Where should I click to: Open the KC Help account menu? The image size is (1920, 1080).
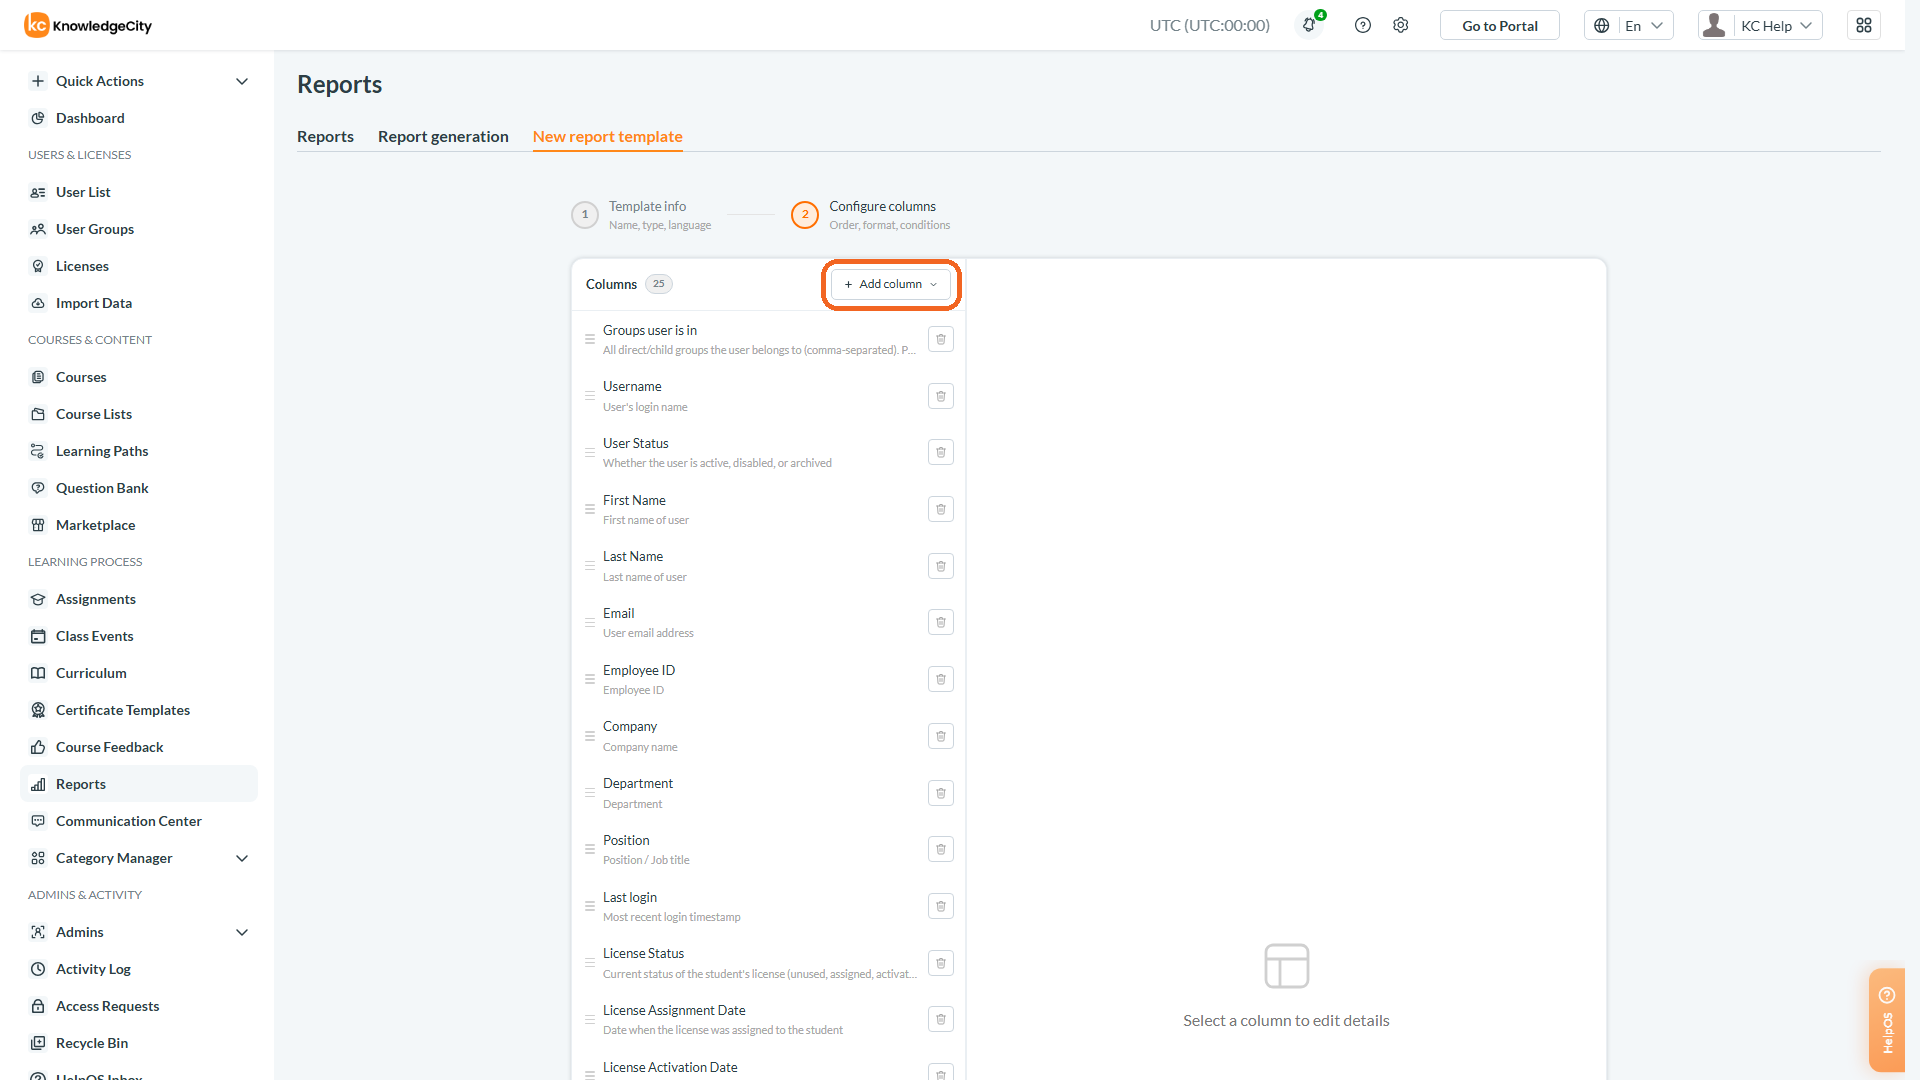(x=1760, y=25)
